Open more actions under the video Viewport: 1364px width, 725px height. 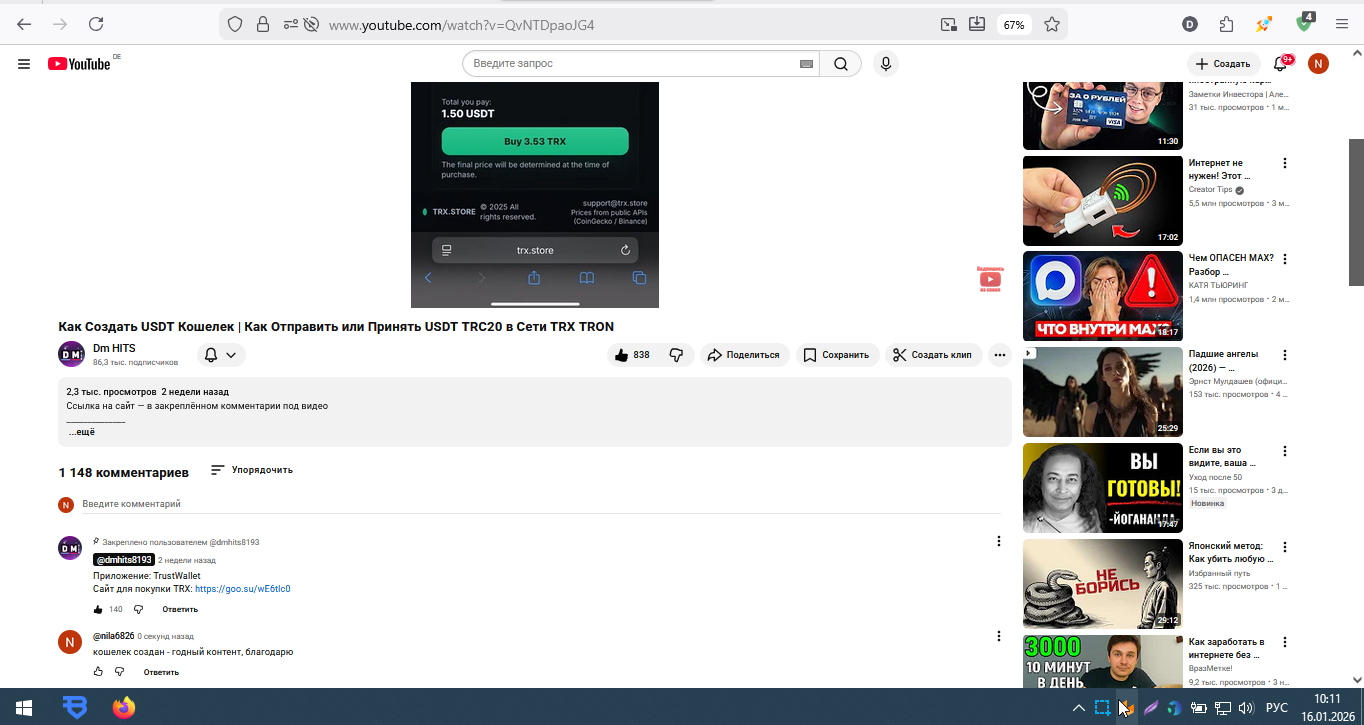point(1000,355)
